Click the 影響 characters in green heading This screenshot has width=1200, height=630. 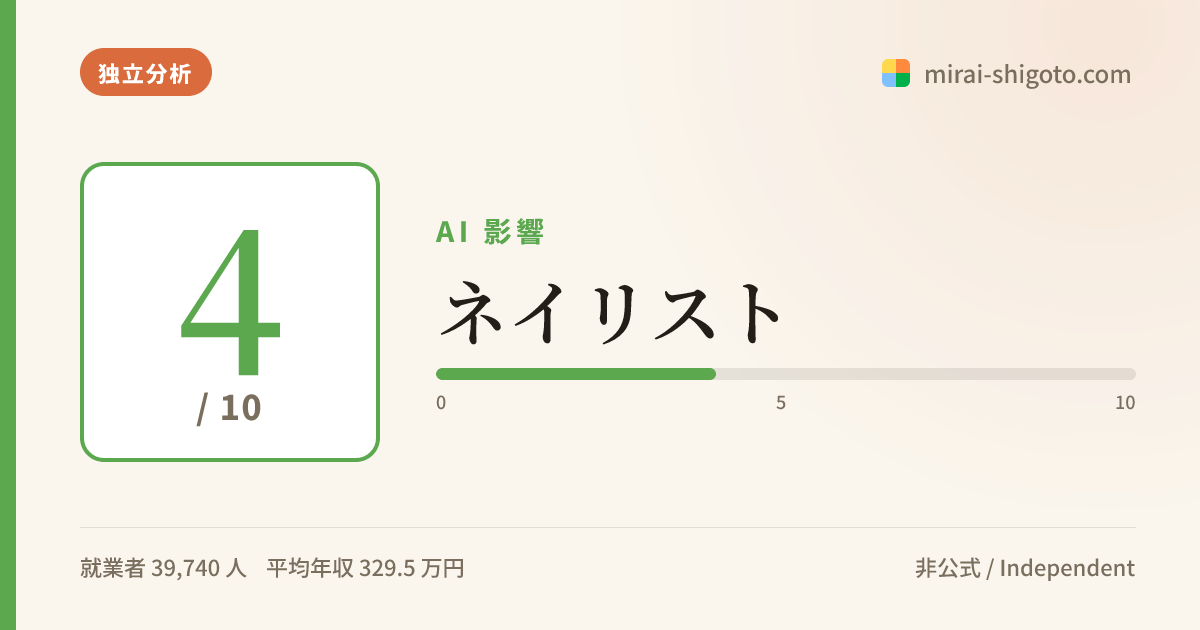point(514,232)
